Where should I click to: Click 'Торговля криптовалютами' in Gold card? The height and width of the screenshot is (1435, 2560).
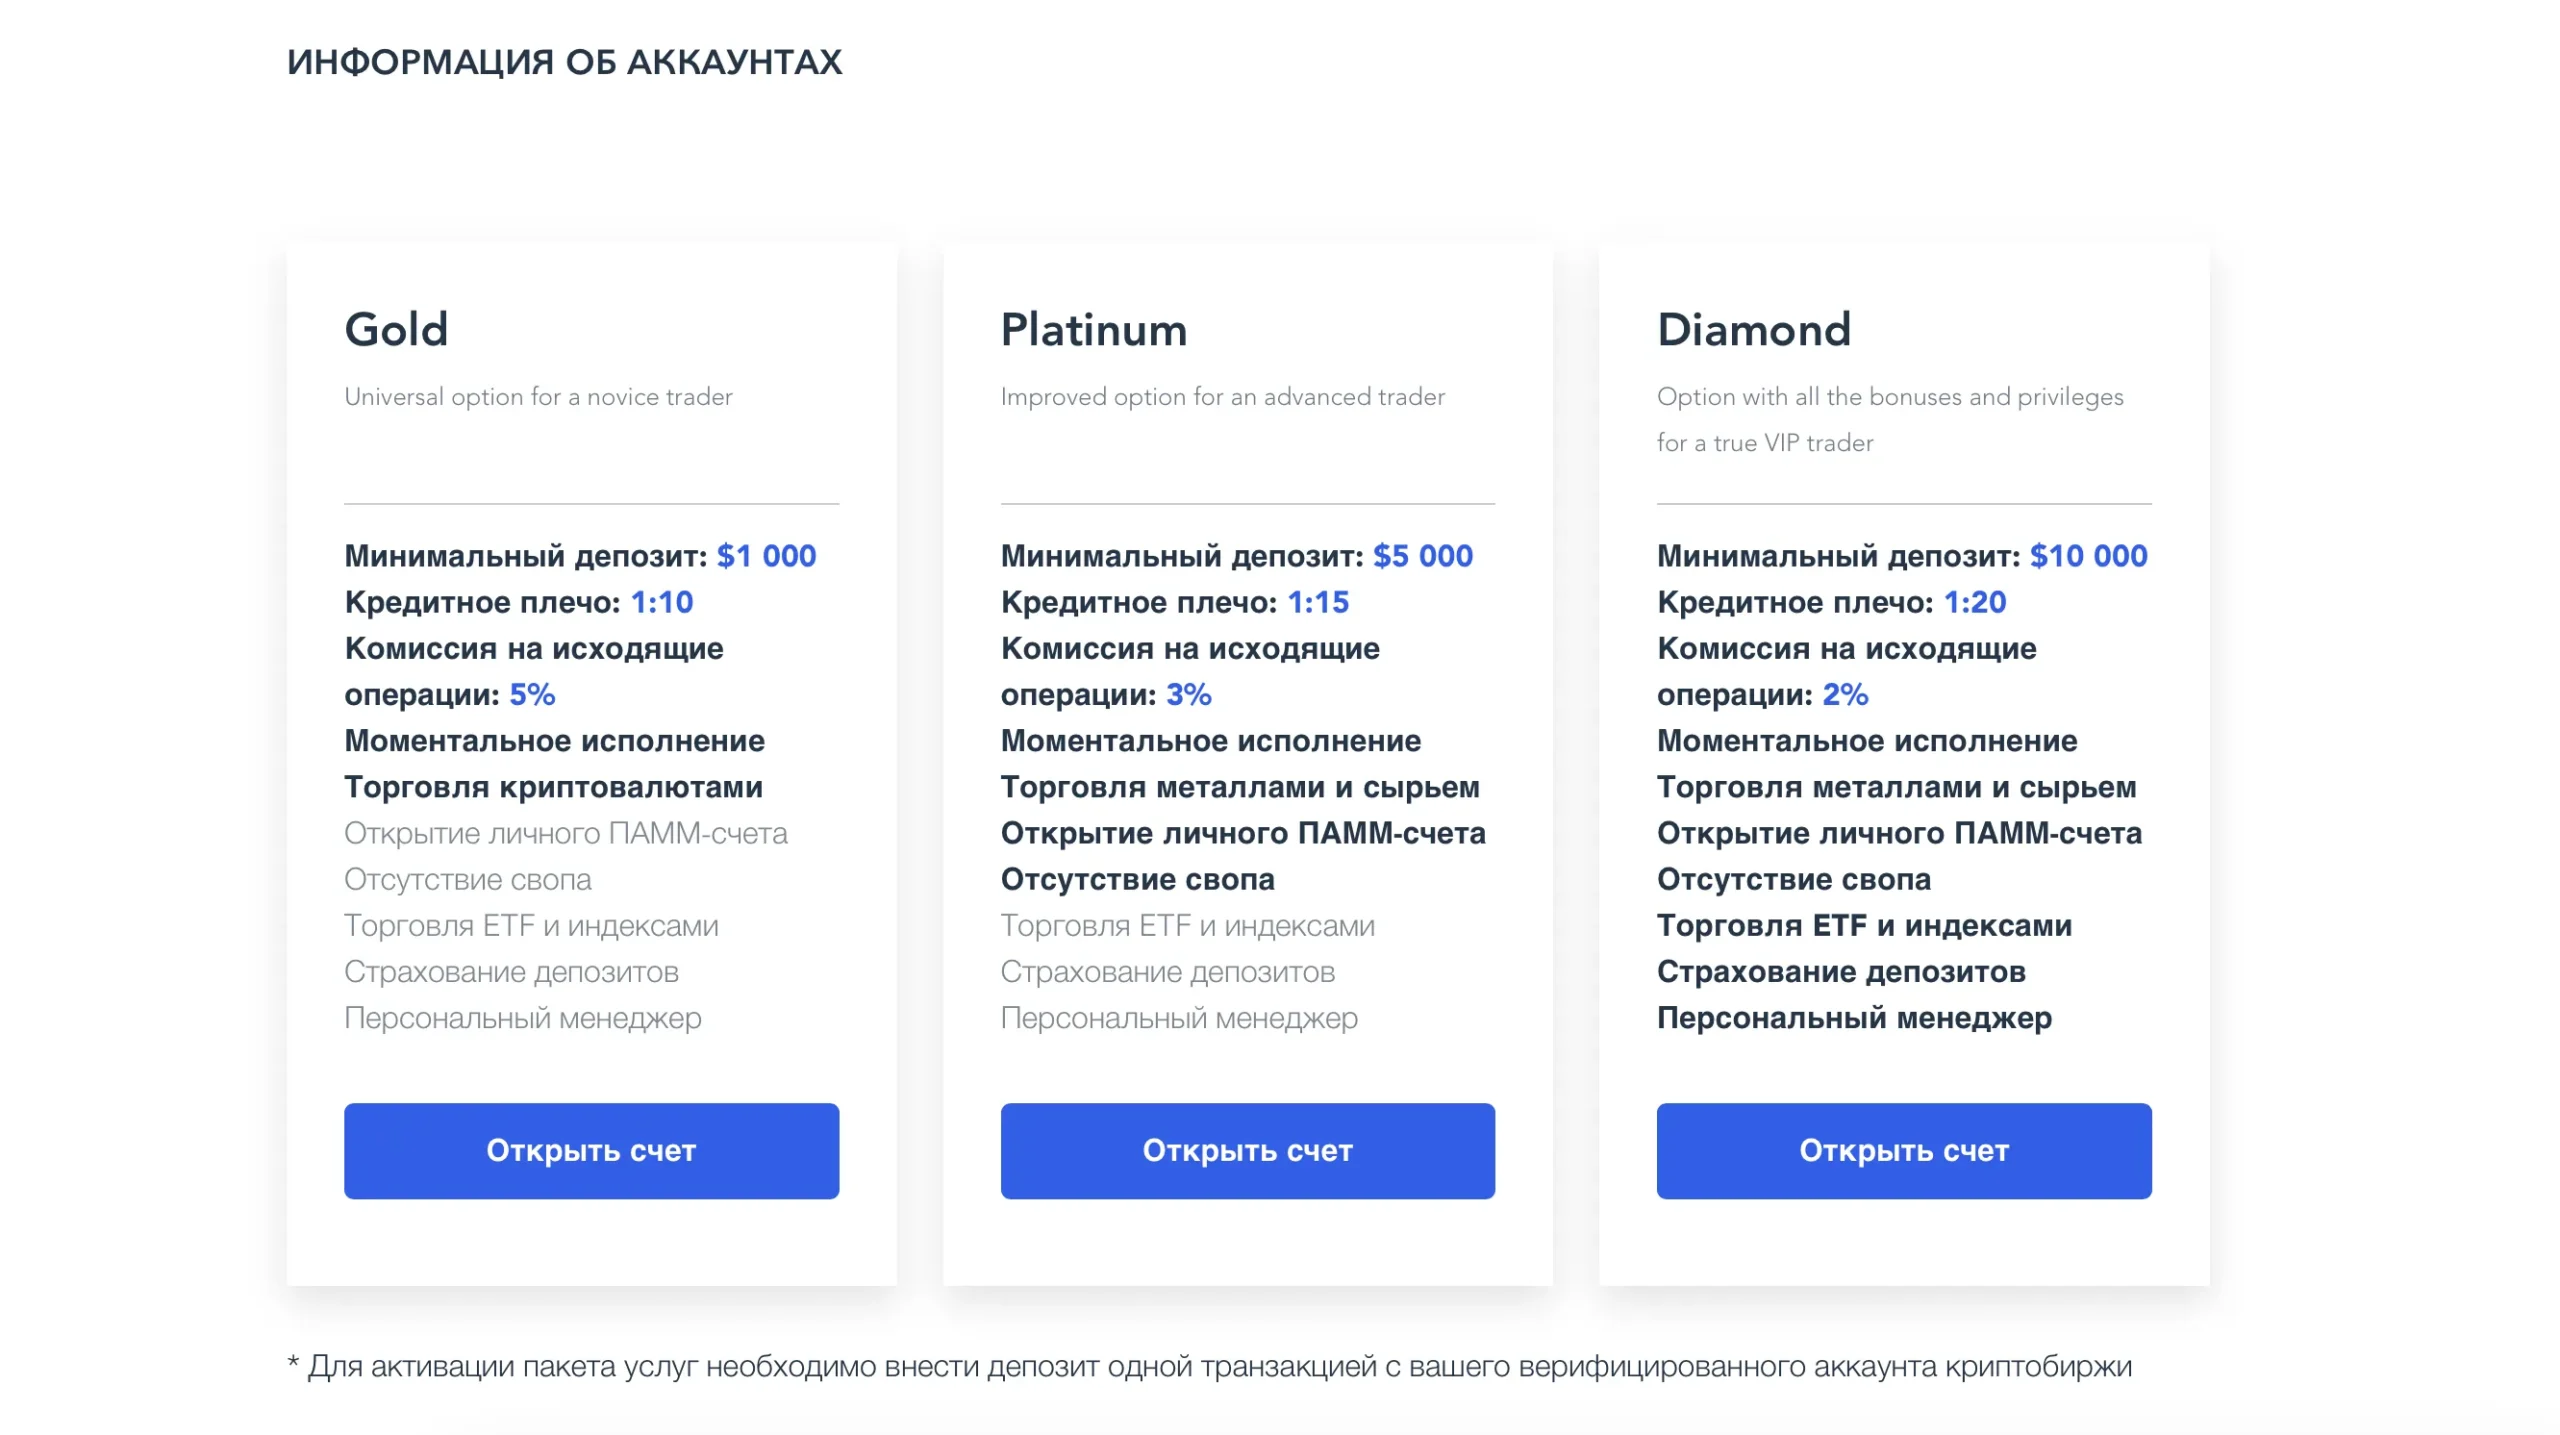click(x=553, y=786)
